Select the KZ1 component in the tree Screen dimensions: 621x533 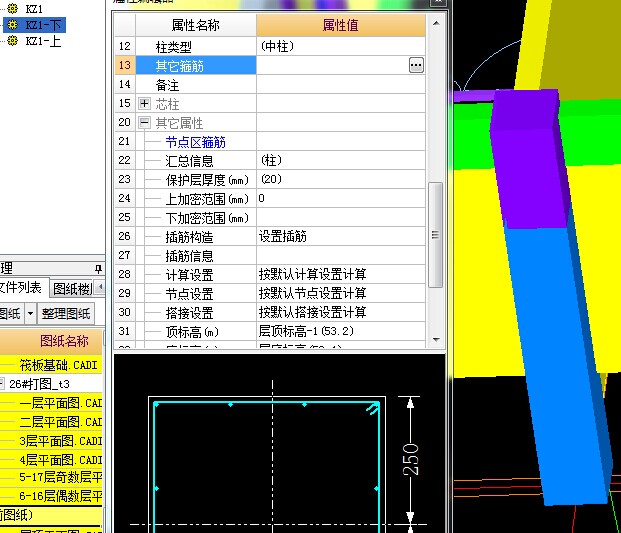tap(34, 8)
